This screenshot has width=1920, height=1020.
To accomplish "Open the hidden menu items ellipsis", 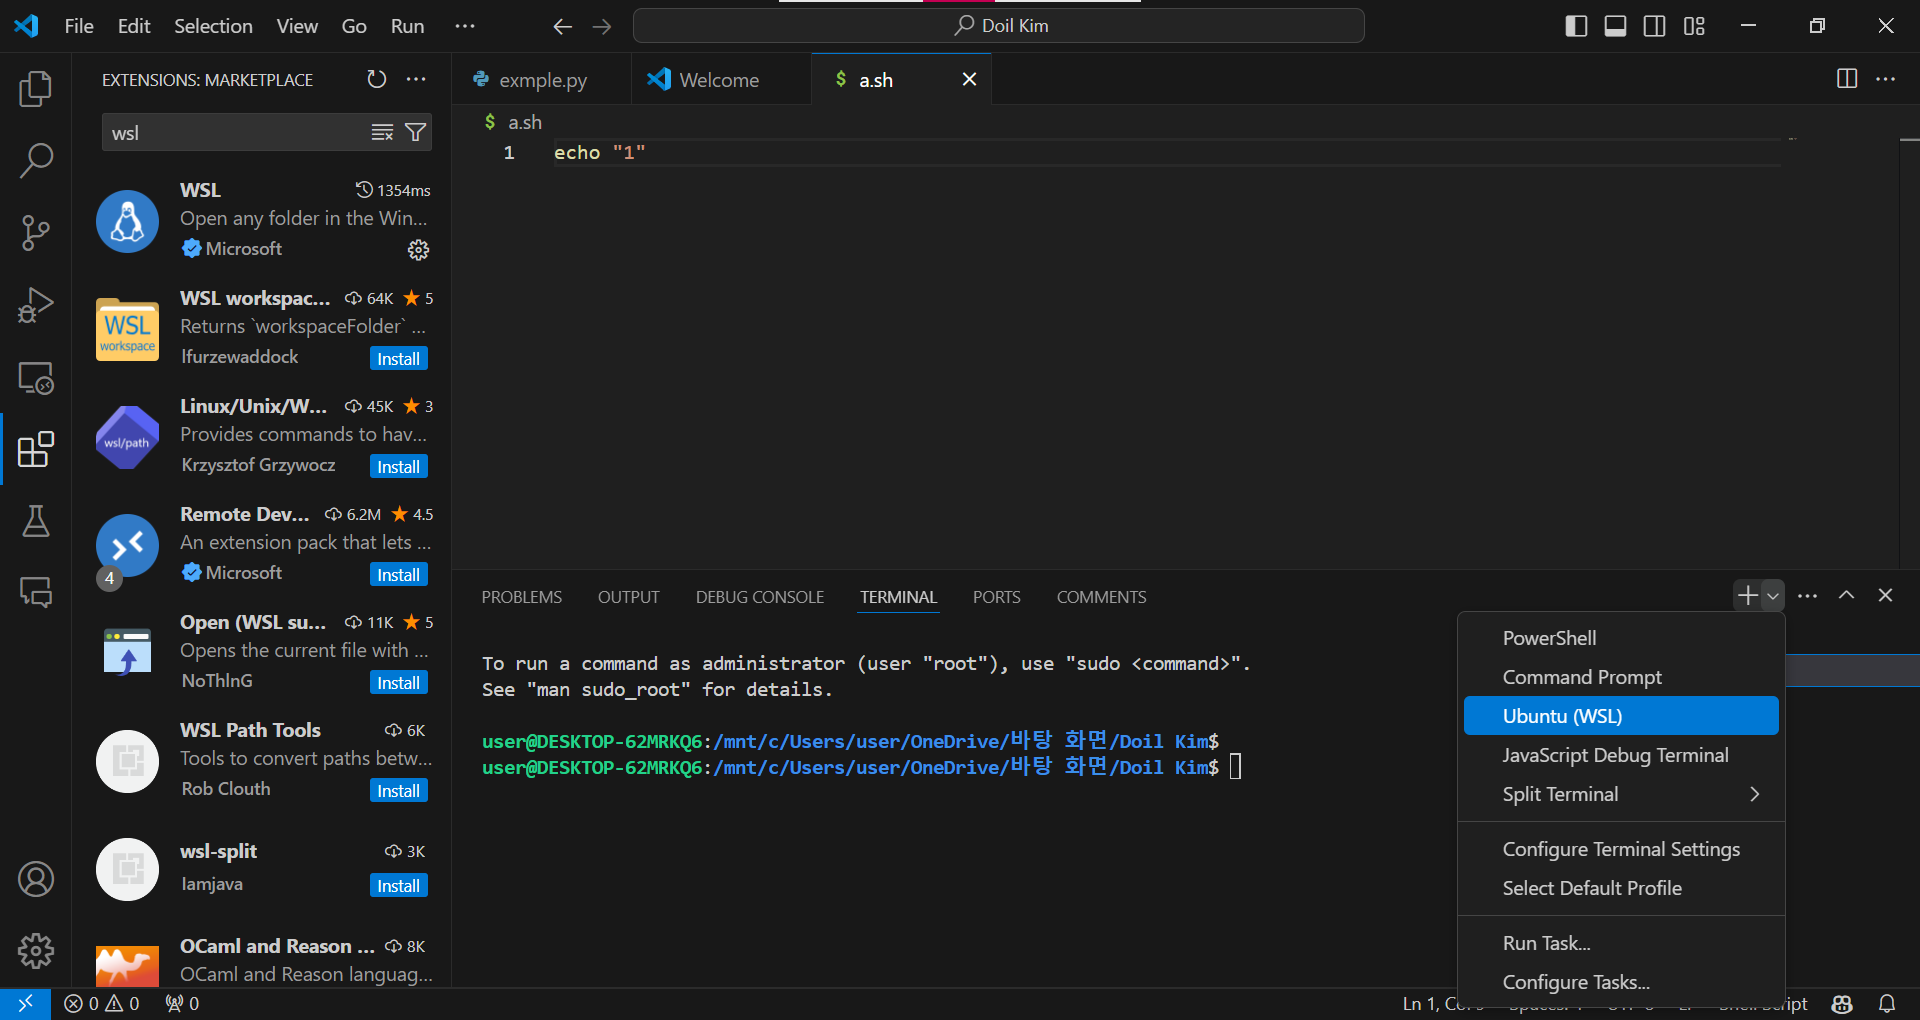I will pyautogui.click(x=465, y=26).
